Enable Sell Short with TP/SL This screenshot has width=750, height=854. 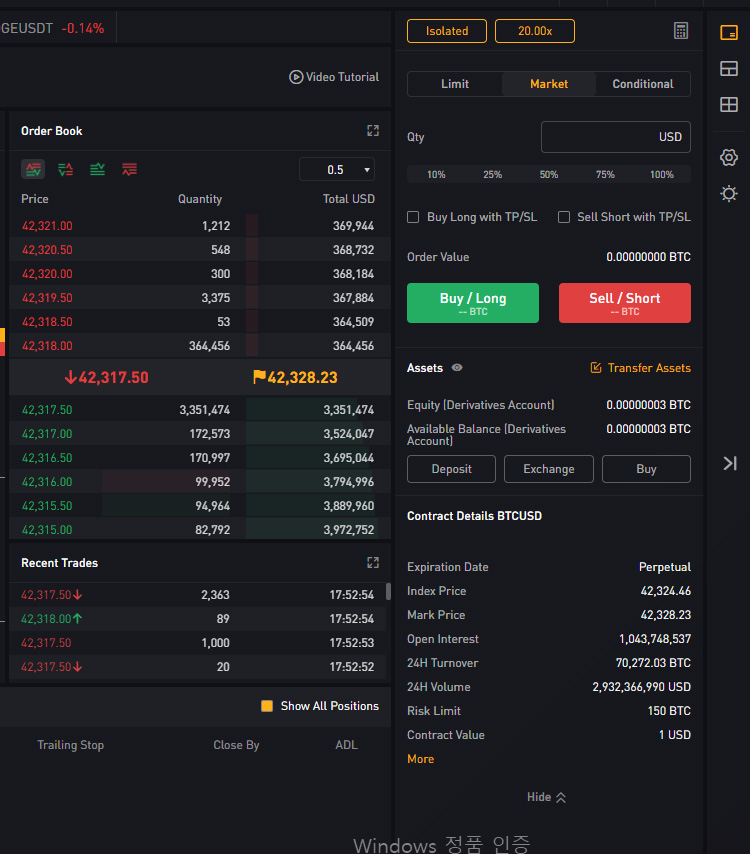click(x=564, y=217)
